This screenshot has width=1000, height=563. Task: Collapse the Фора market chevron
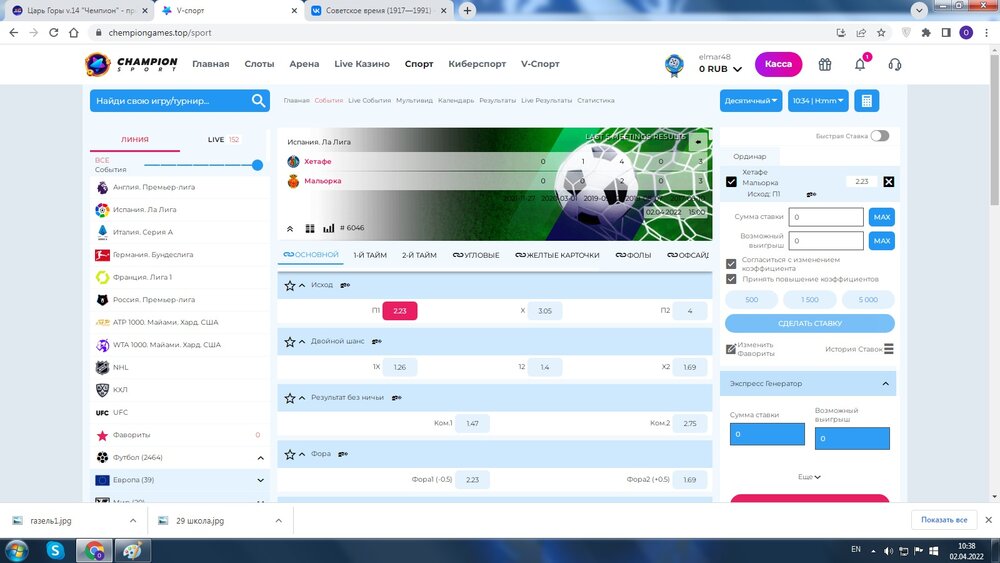(302, 454)
